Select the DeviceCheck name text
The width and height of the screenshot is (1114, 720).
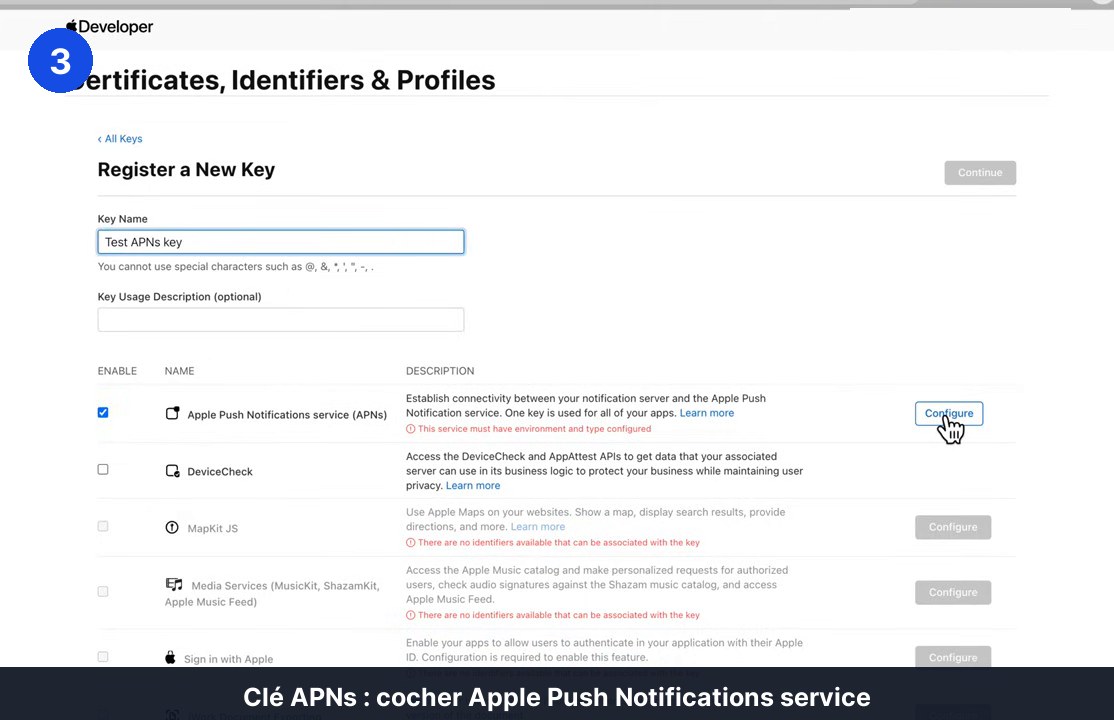pos(220,471)
